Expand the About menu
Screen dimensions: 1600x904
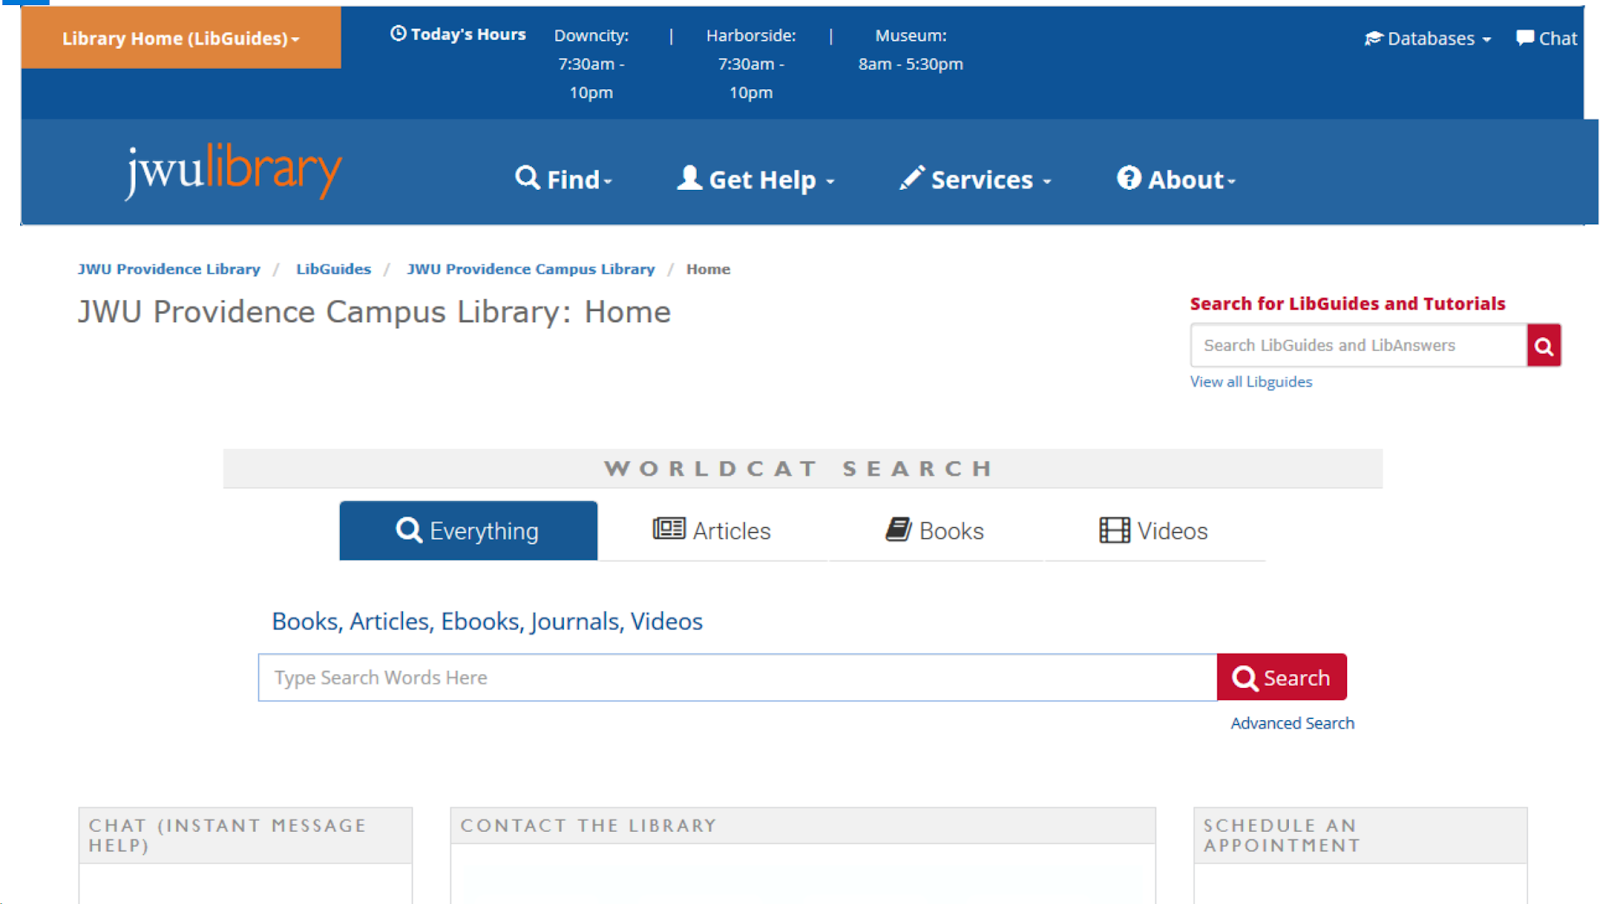pyautogui.click(x=1177, y=179)
